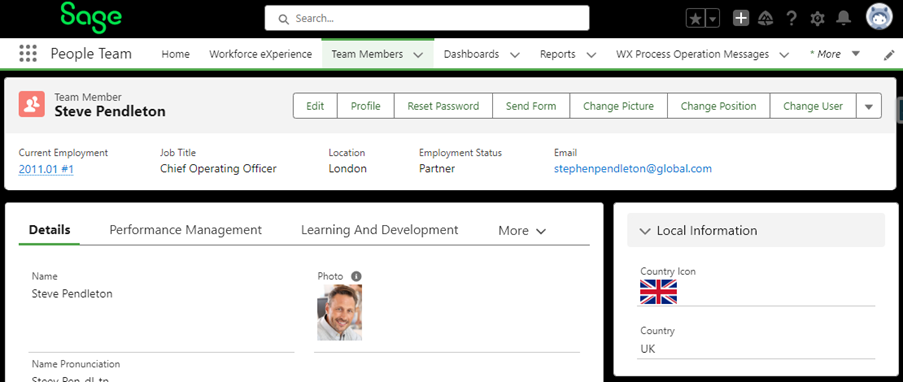The height and width of the screenshot is (382, 903).
Task: Click the Send Form button
Action: pos(531,106)
